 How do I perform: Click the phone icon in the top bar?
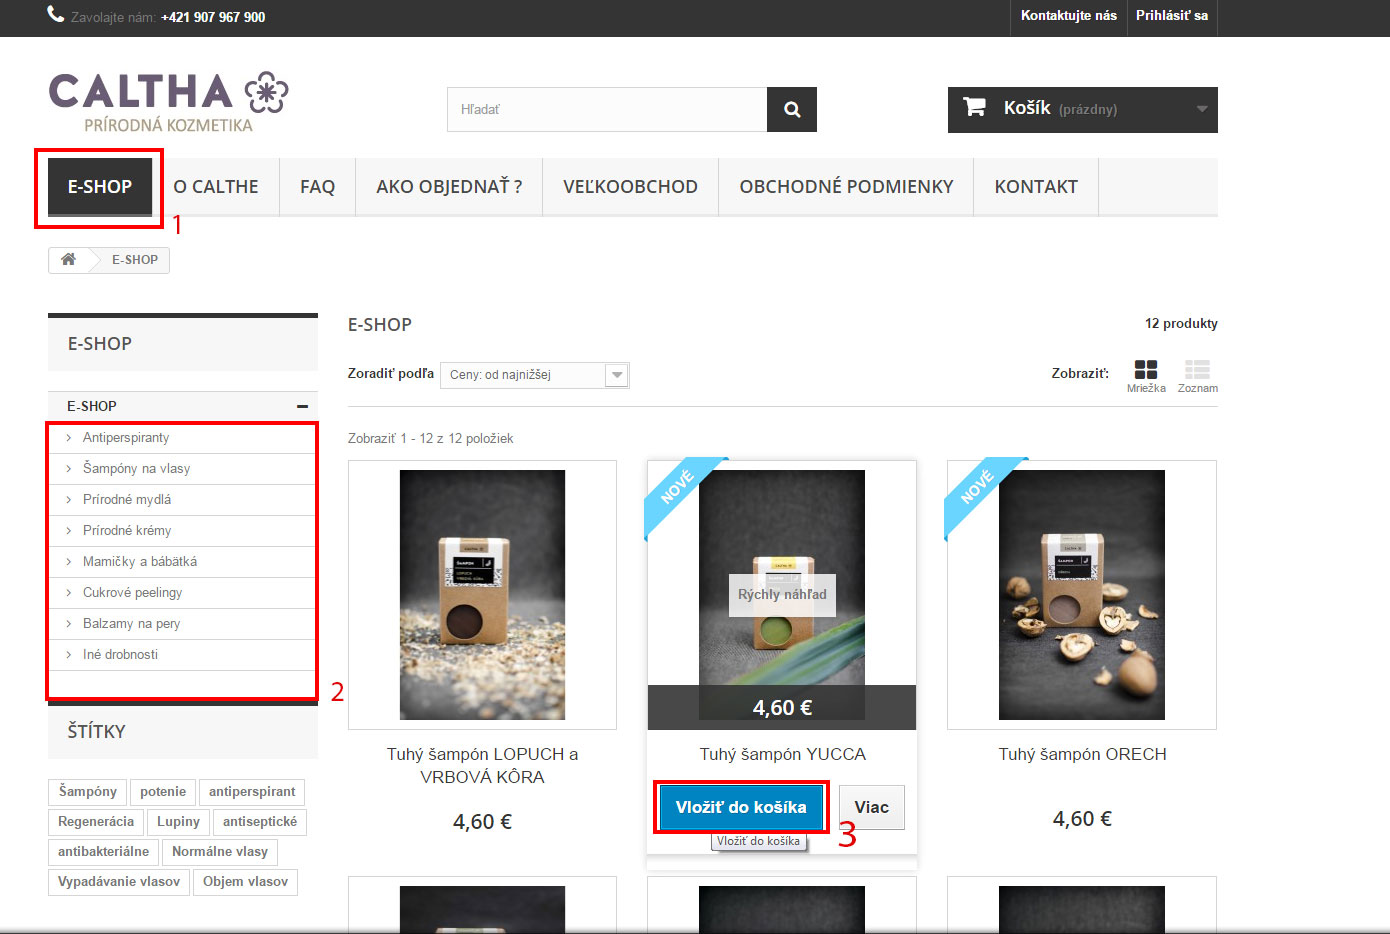[x=56, y=15]
